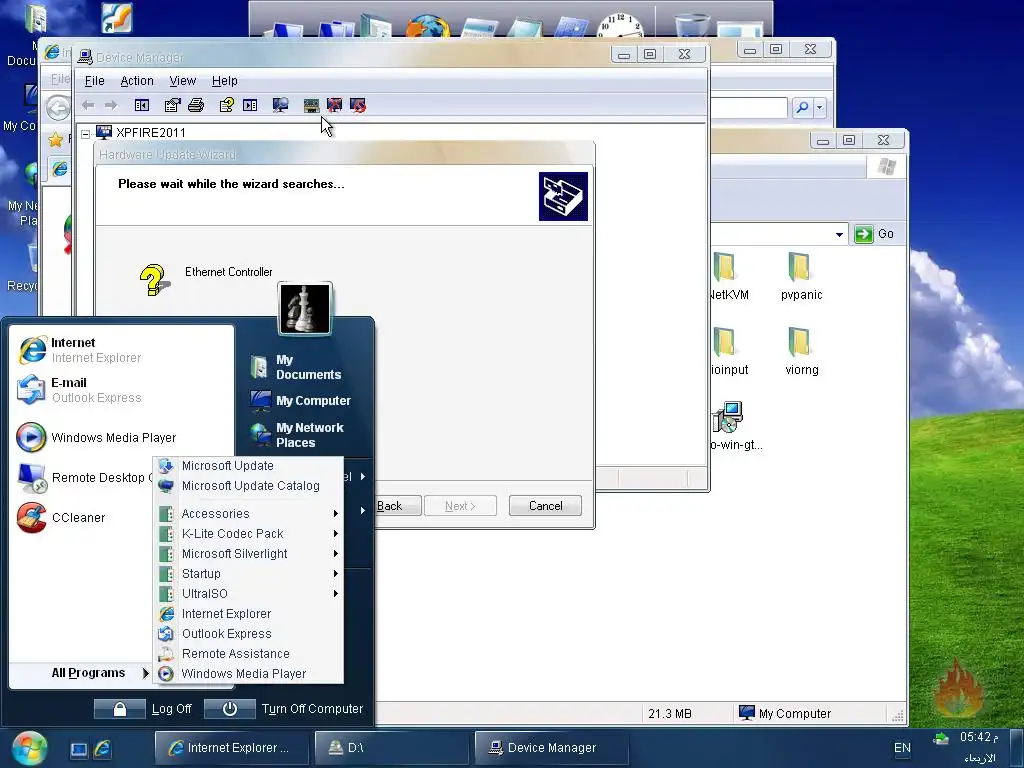Expand All Programs in Start menu
The image size is (1024, 768).
99,673
